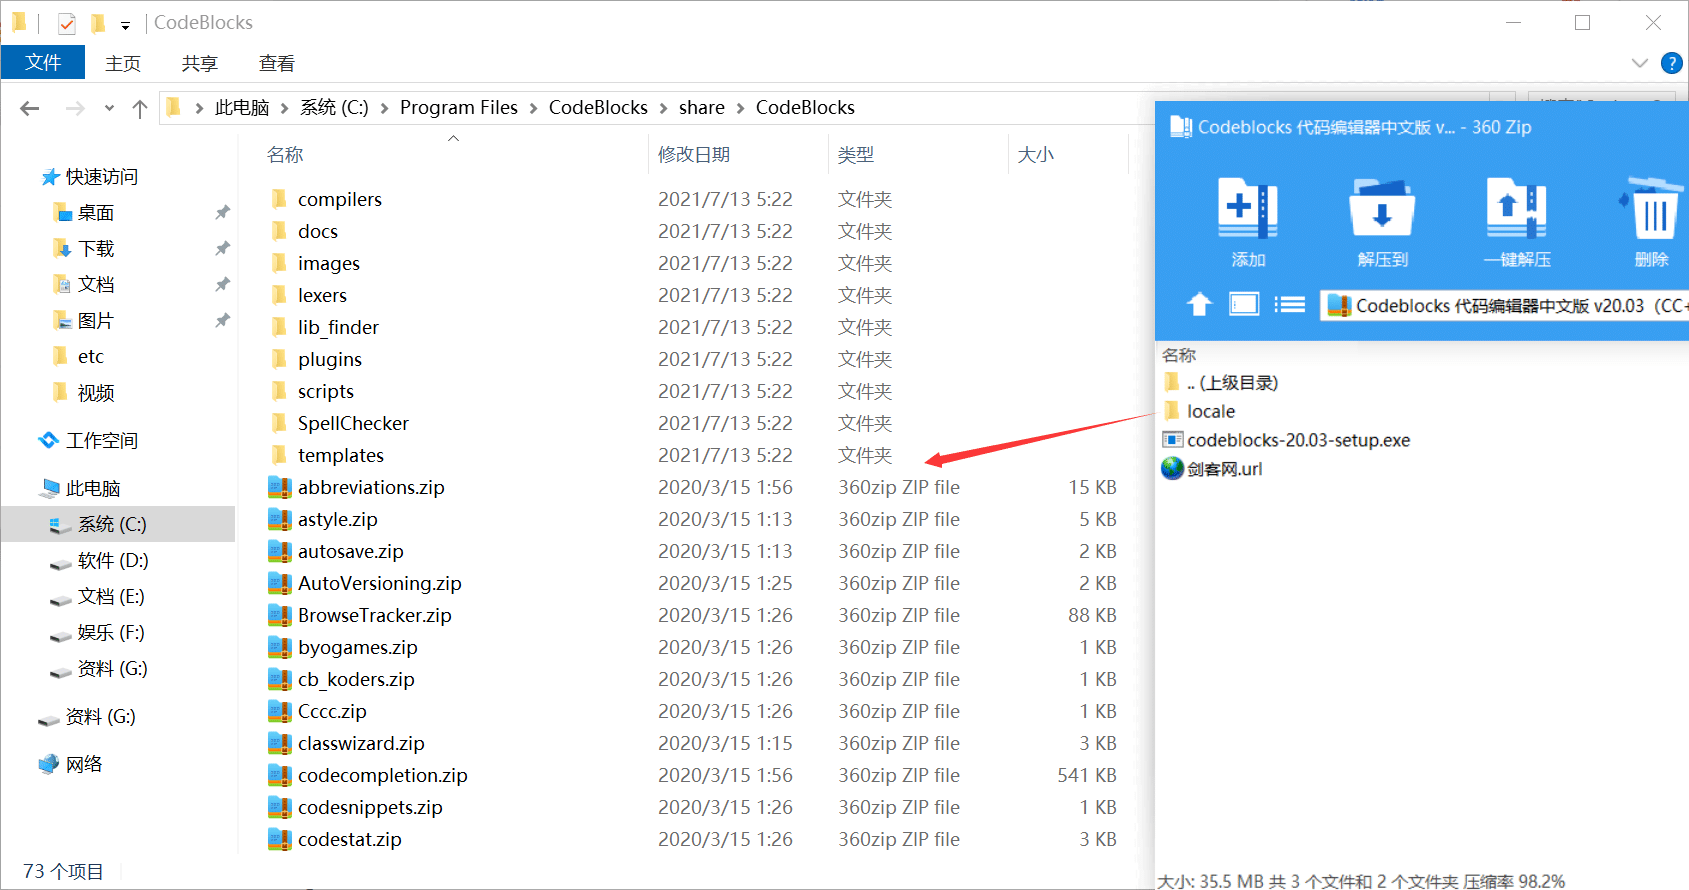Open the Explorer help question mark icon

point(1671,63)
